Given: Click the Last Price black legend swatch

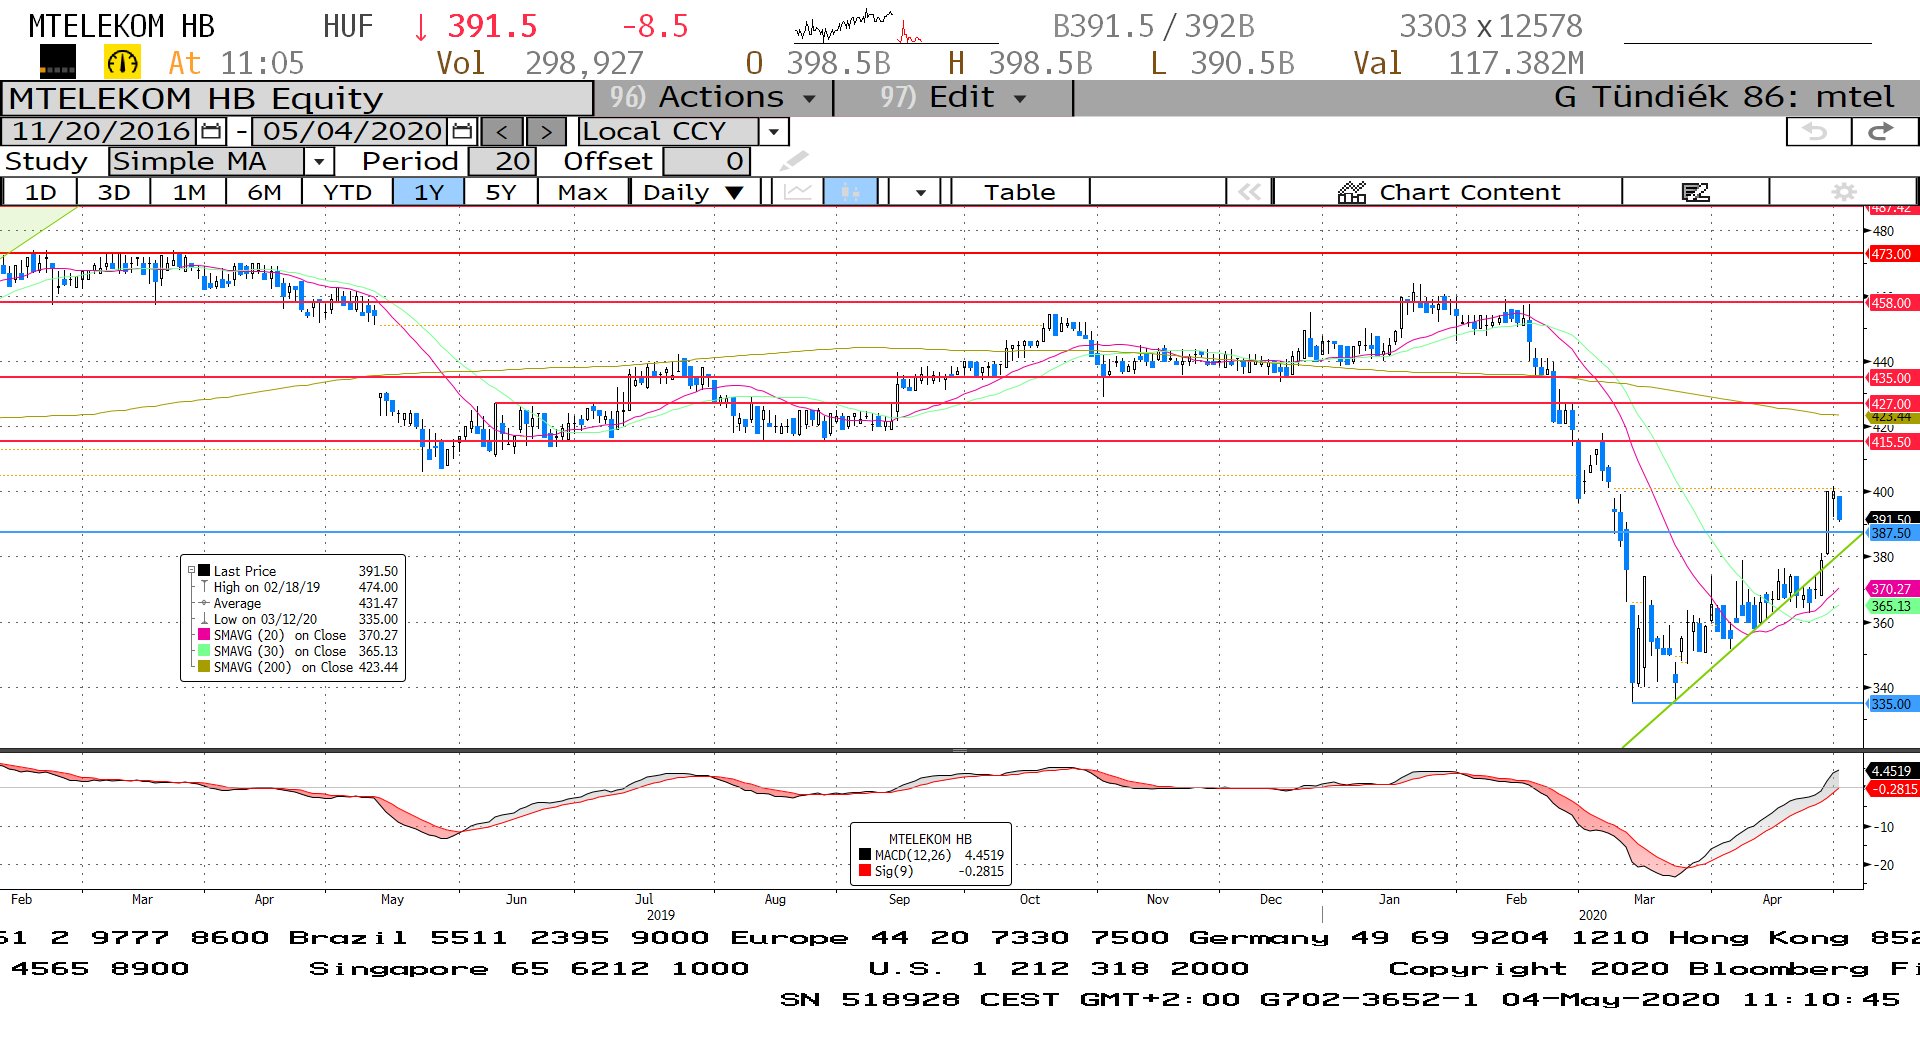Looking at the screenshot, I should [x=204, y=571].
